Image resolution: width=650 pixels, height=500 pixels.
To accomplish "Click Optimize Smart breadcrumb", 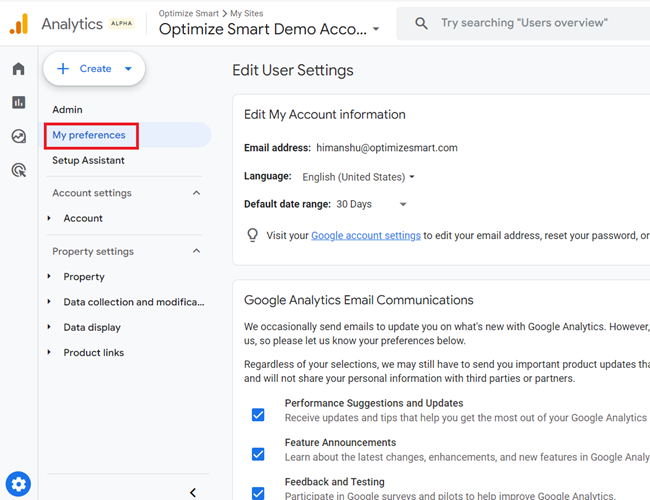I will [x=188, y=13].
